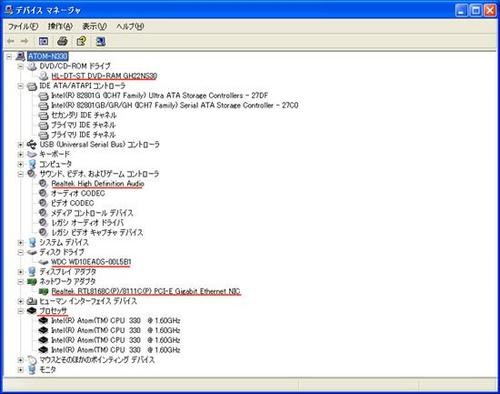Expand the システム デバイス category
The width and height of the screenshot is (500, 394).
point(21,243)
